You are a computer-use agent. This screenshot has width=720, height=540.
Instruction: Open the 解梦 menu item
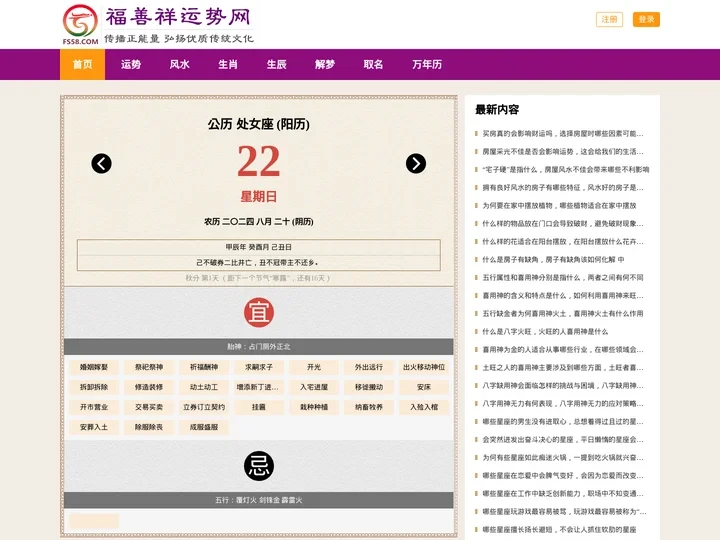coord(325,64)
